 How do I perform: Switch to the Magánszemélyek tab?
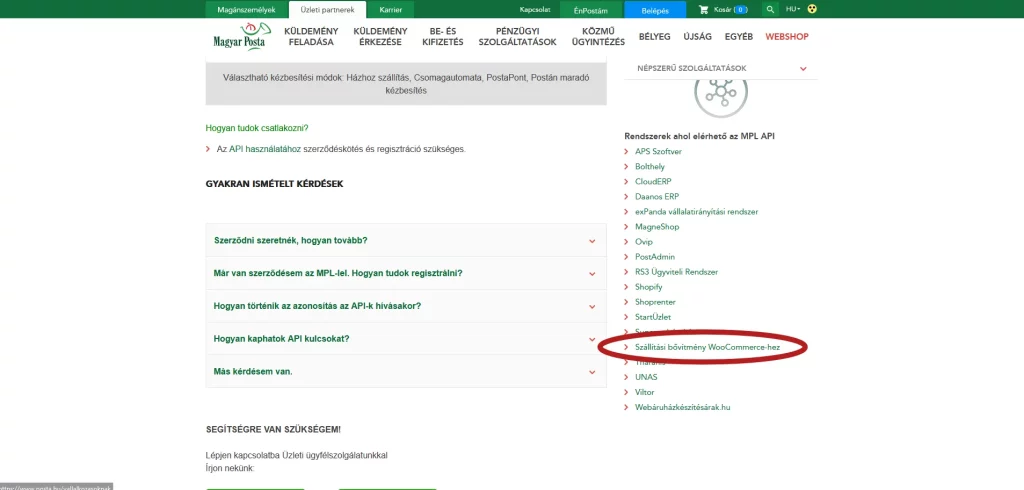click(x=246, y=9)
